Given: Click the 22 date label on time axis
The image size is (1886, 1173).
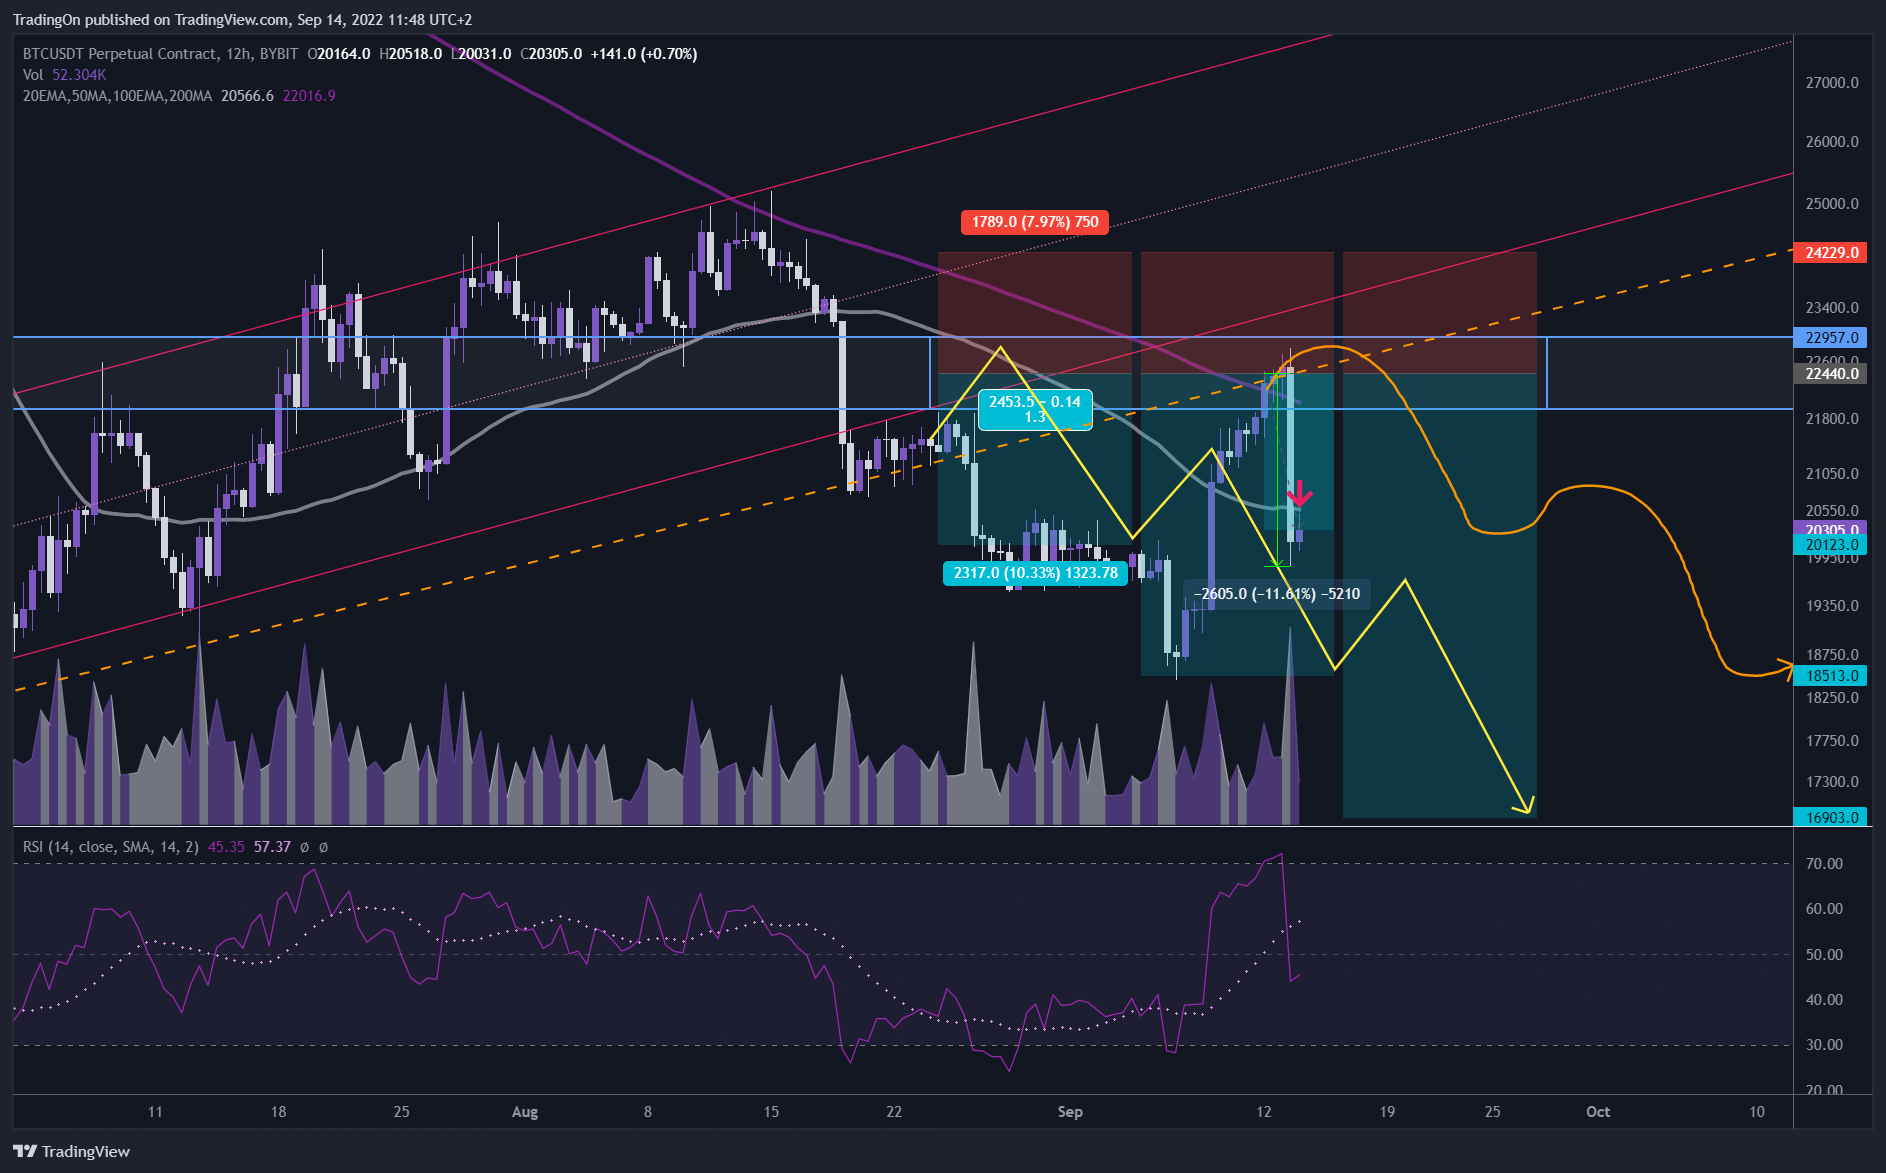Looking at the screenshot, I should point(894,1112).
